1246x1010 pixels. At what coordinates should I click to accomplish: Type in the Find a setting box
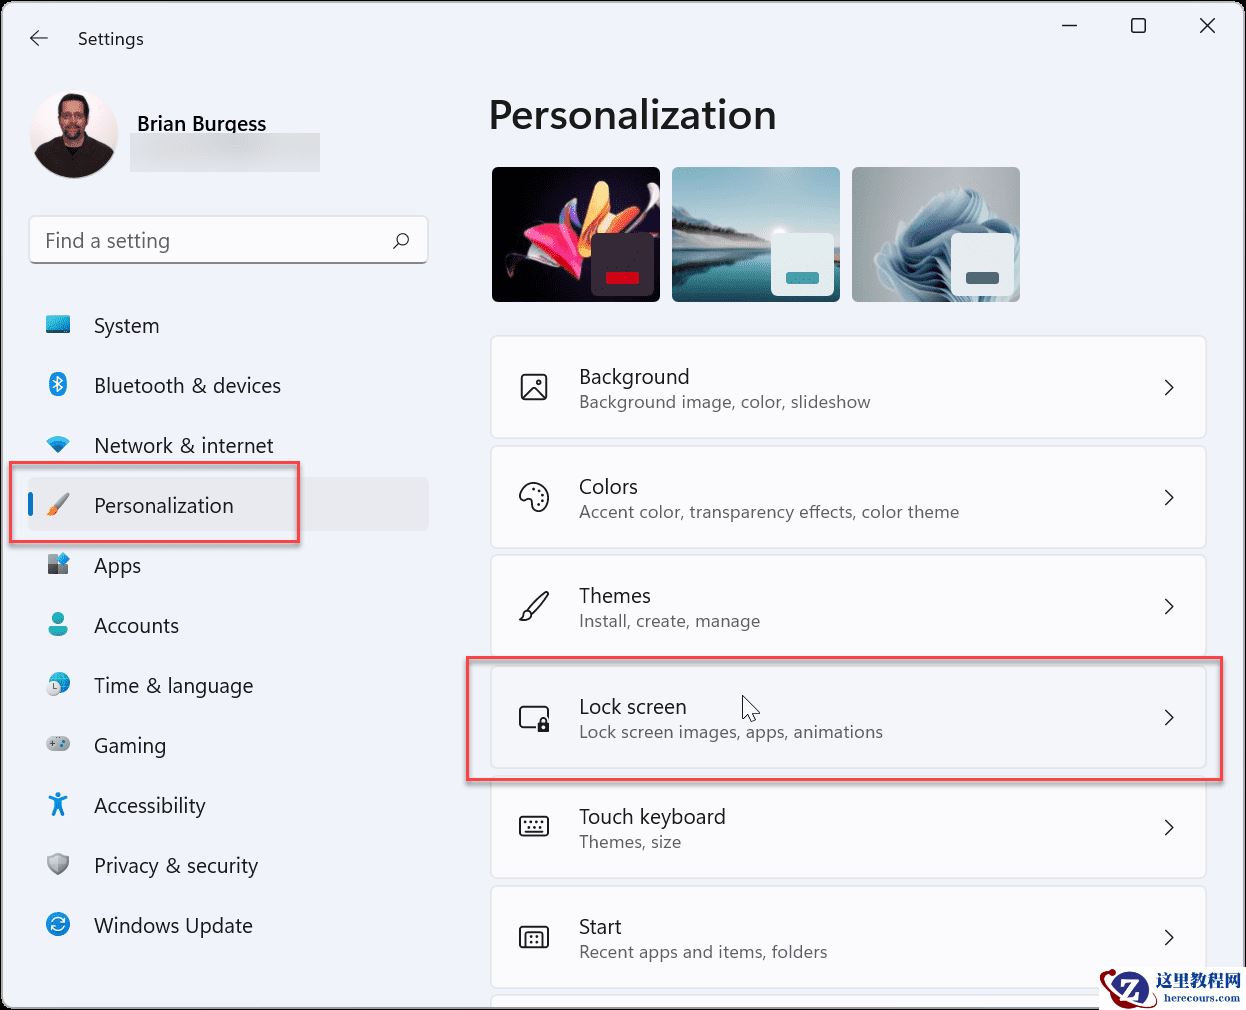pyautogui.click(x=210, y=241)
